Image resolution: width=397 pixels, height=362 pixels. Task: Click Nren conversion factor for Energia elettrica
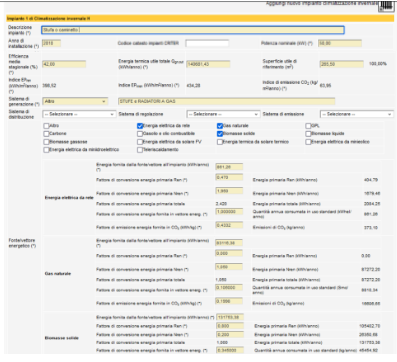tap(229, 191)
